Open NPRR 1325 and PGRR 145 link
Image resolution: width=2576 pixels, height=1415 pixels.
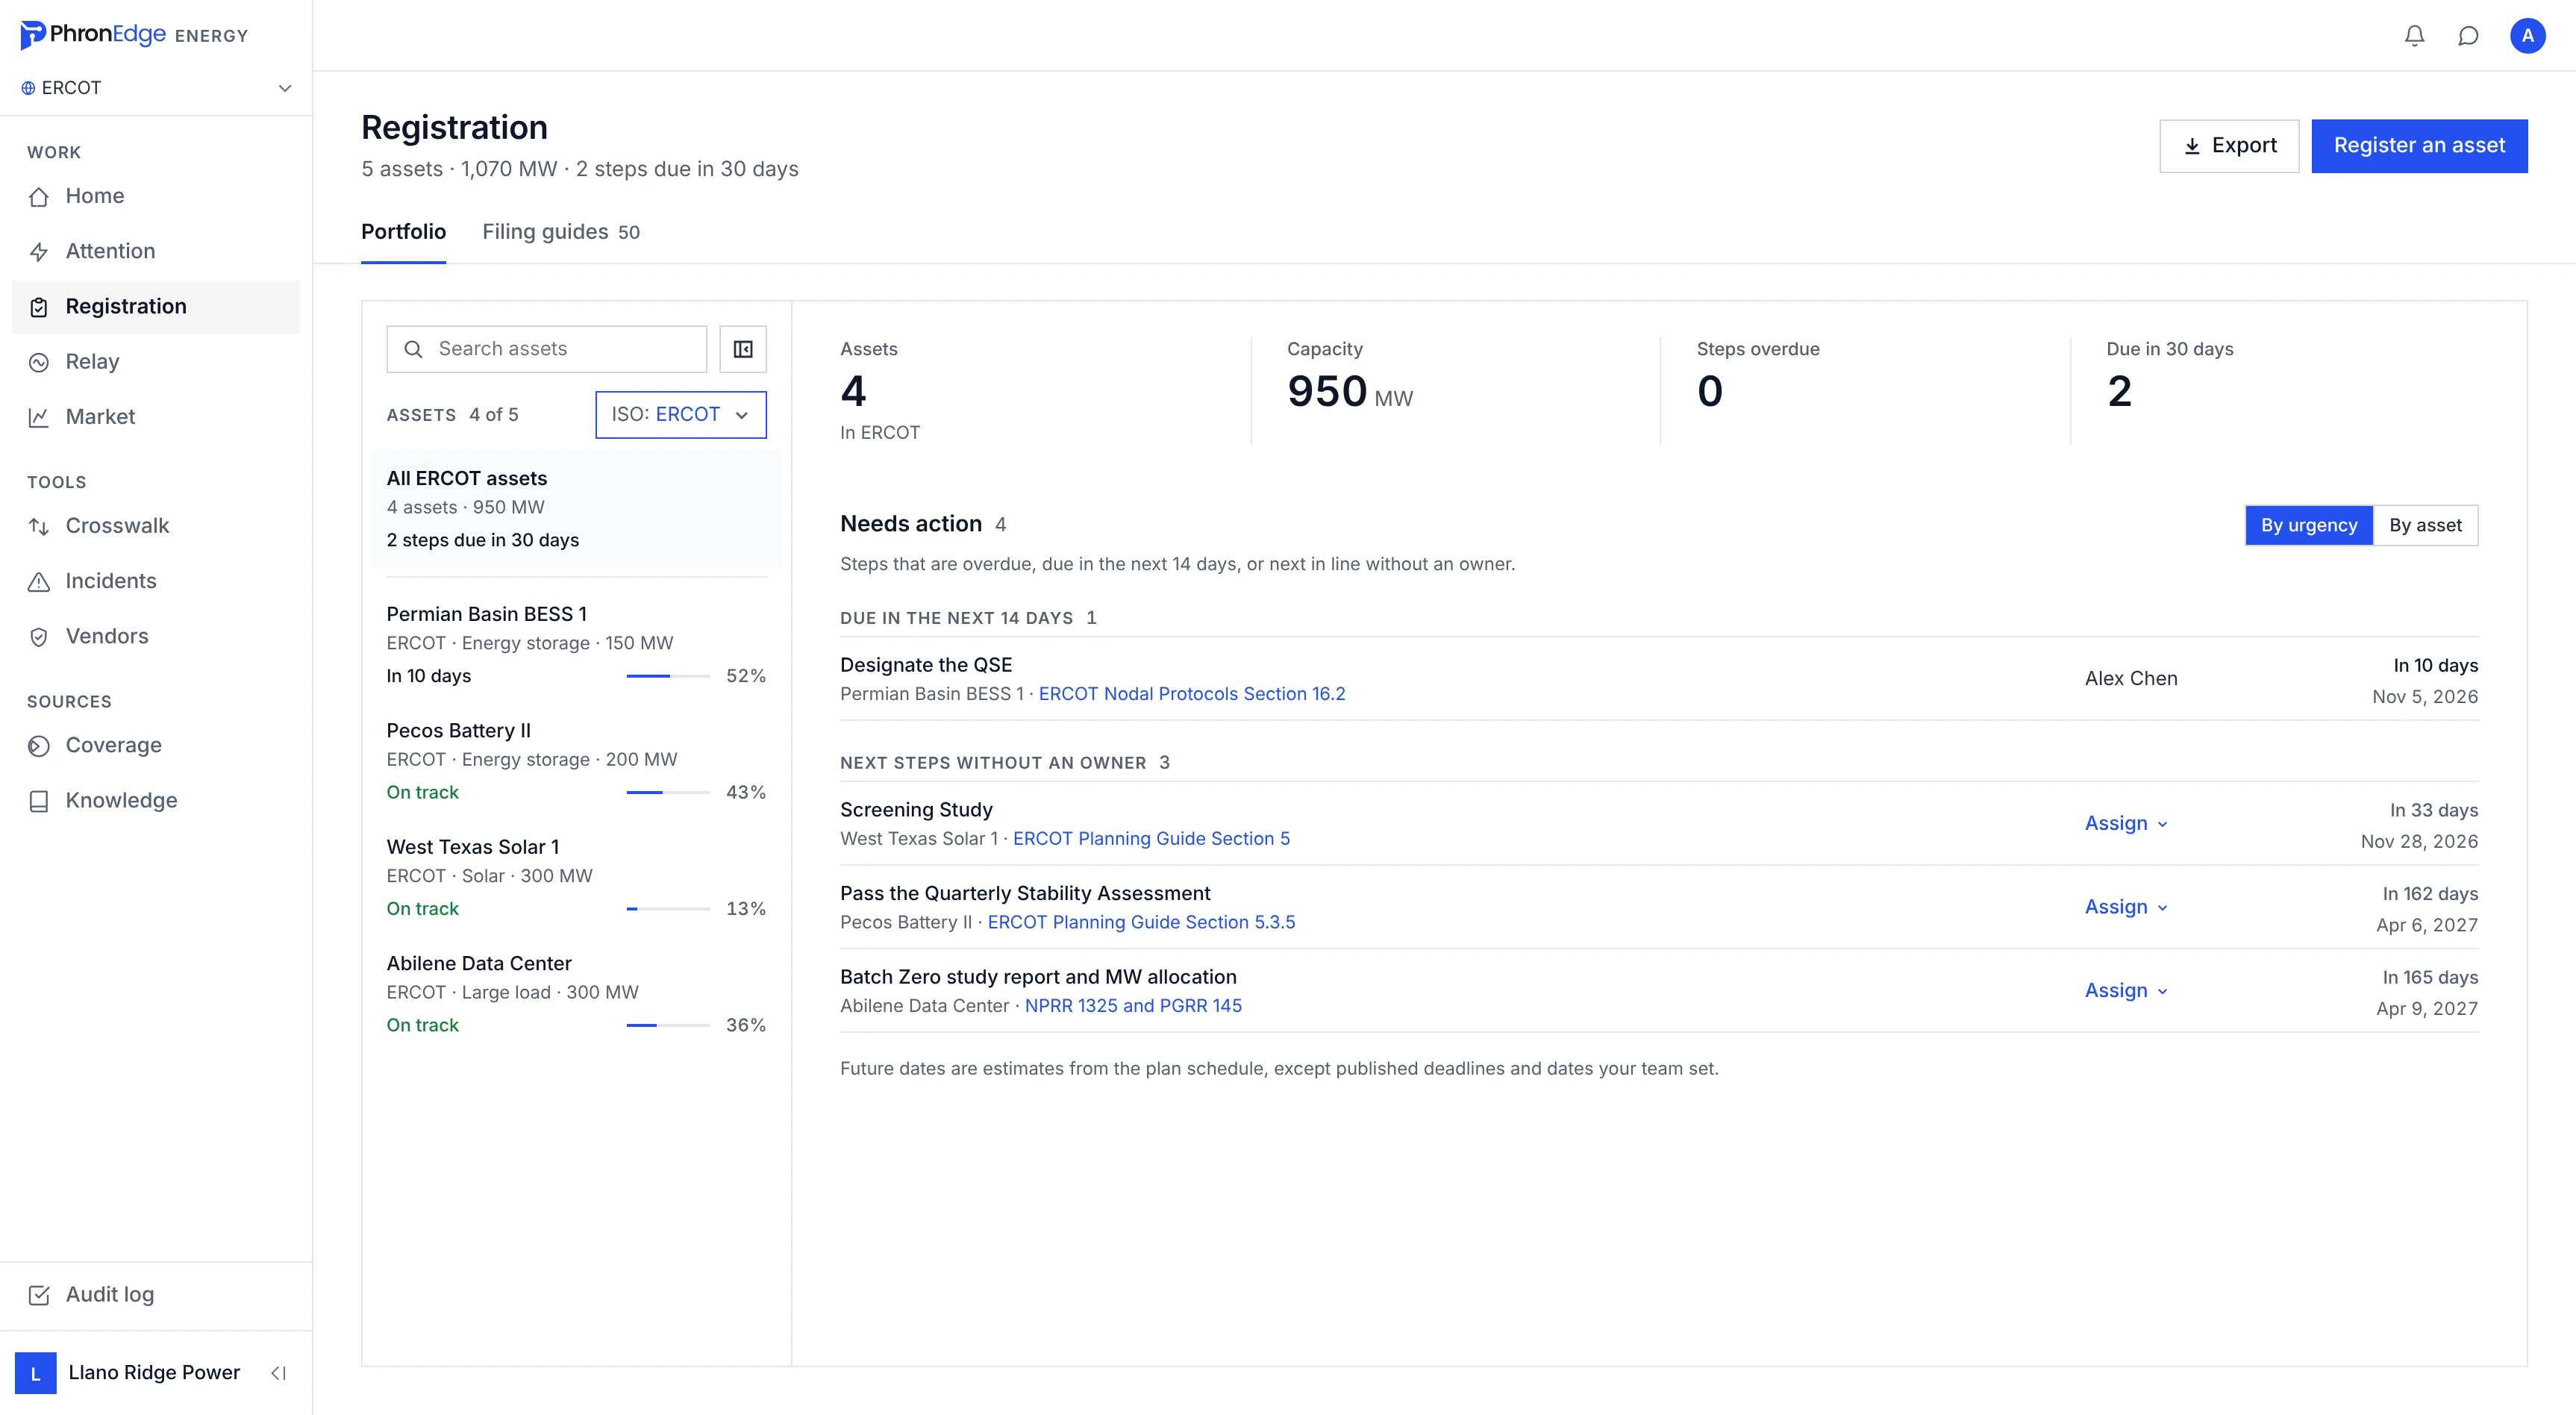pos(1133,1006)
